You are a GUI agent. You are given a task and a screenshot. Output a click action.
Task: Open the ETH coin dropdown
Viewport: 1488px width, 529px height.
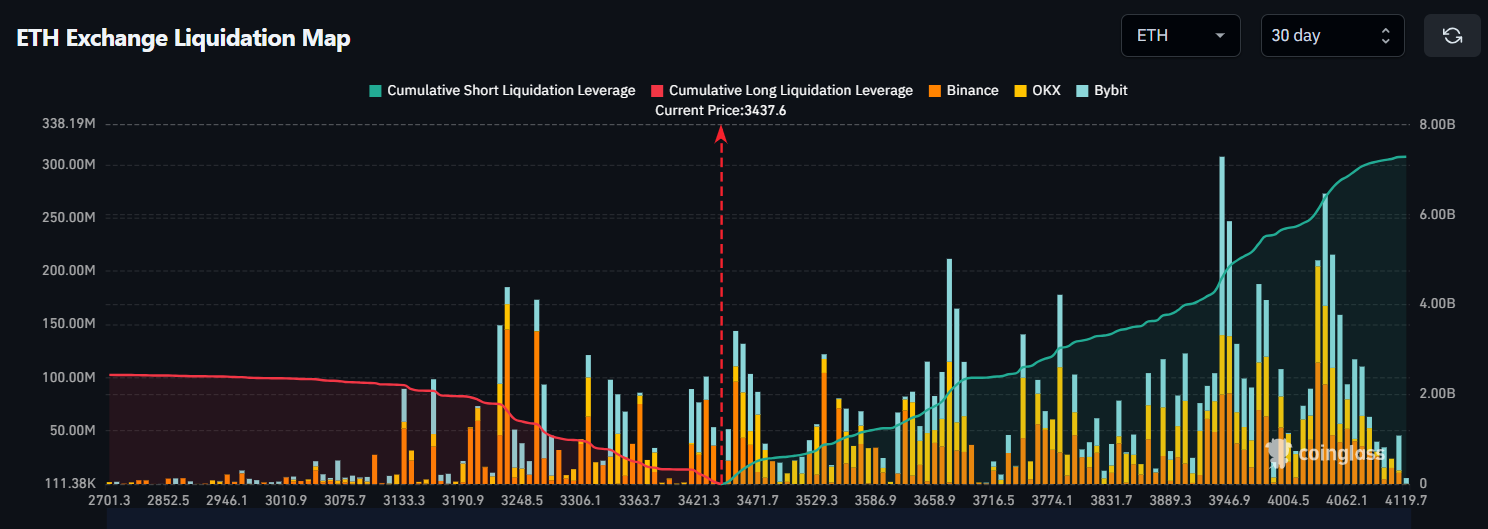point(1180,36)
